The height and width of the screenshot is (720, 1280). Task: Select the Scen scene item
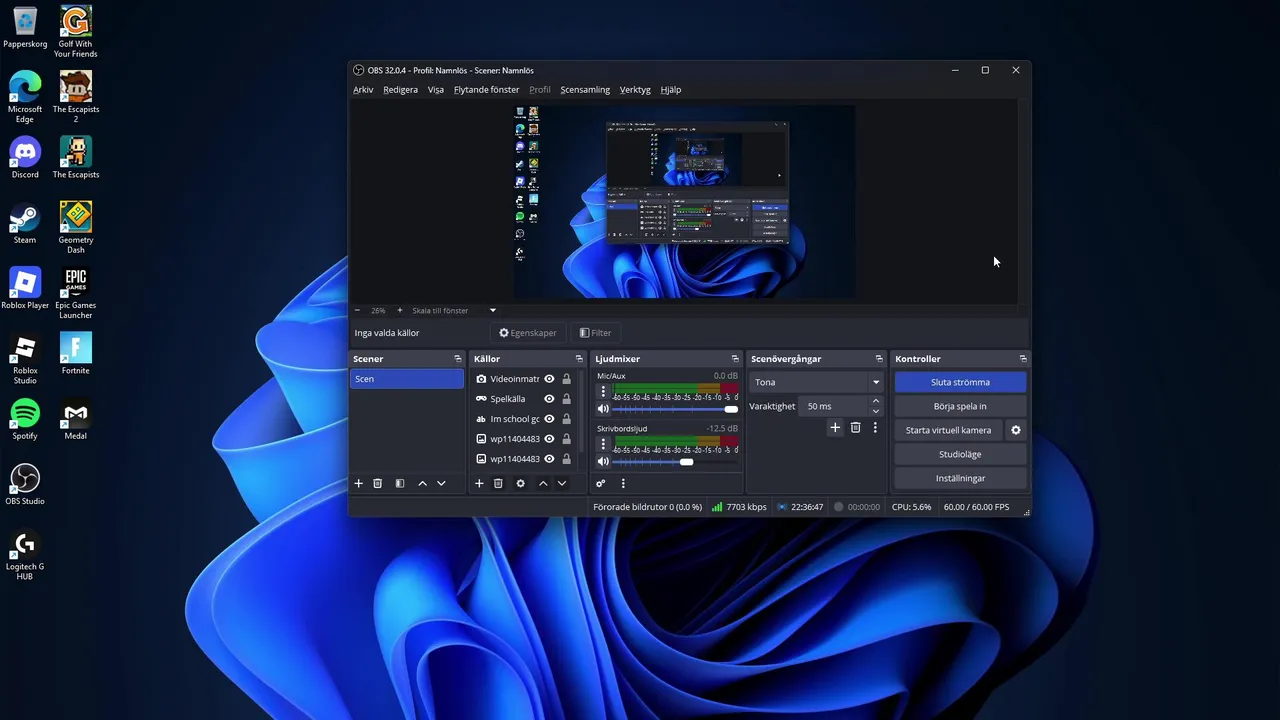(407, 379)
